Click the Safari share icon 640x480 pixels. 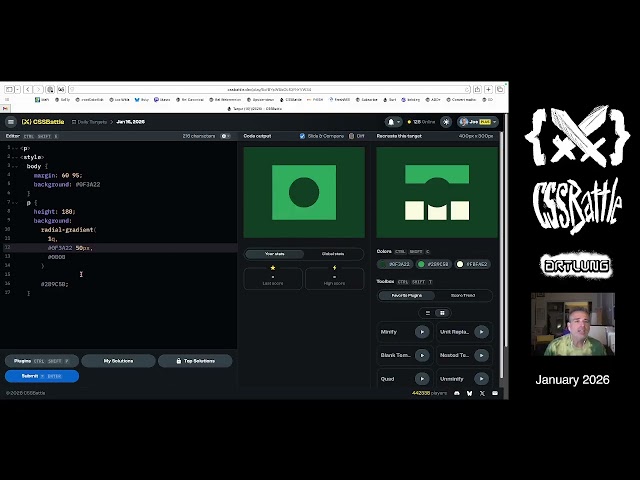477,89
